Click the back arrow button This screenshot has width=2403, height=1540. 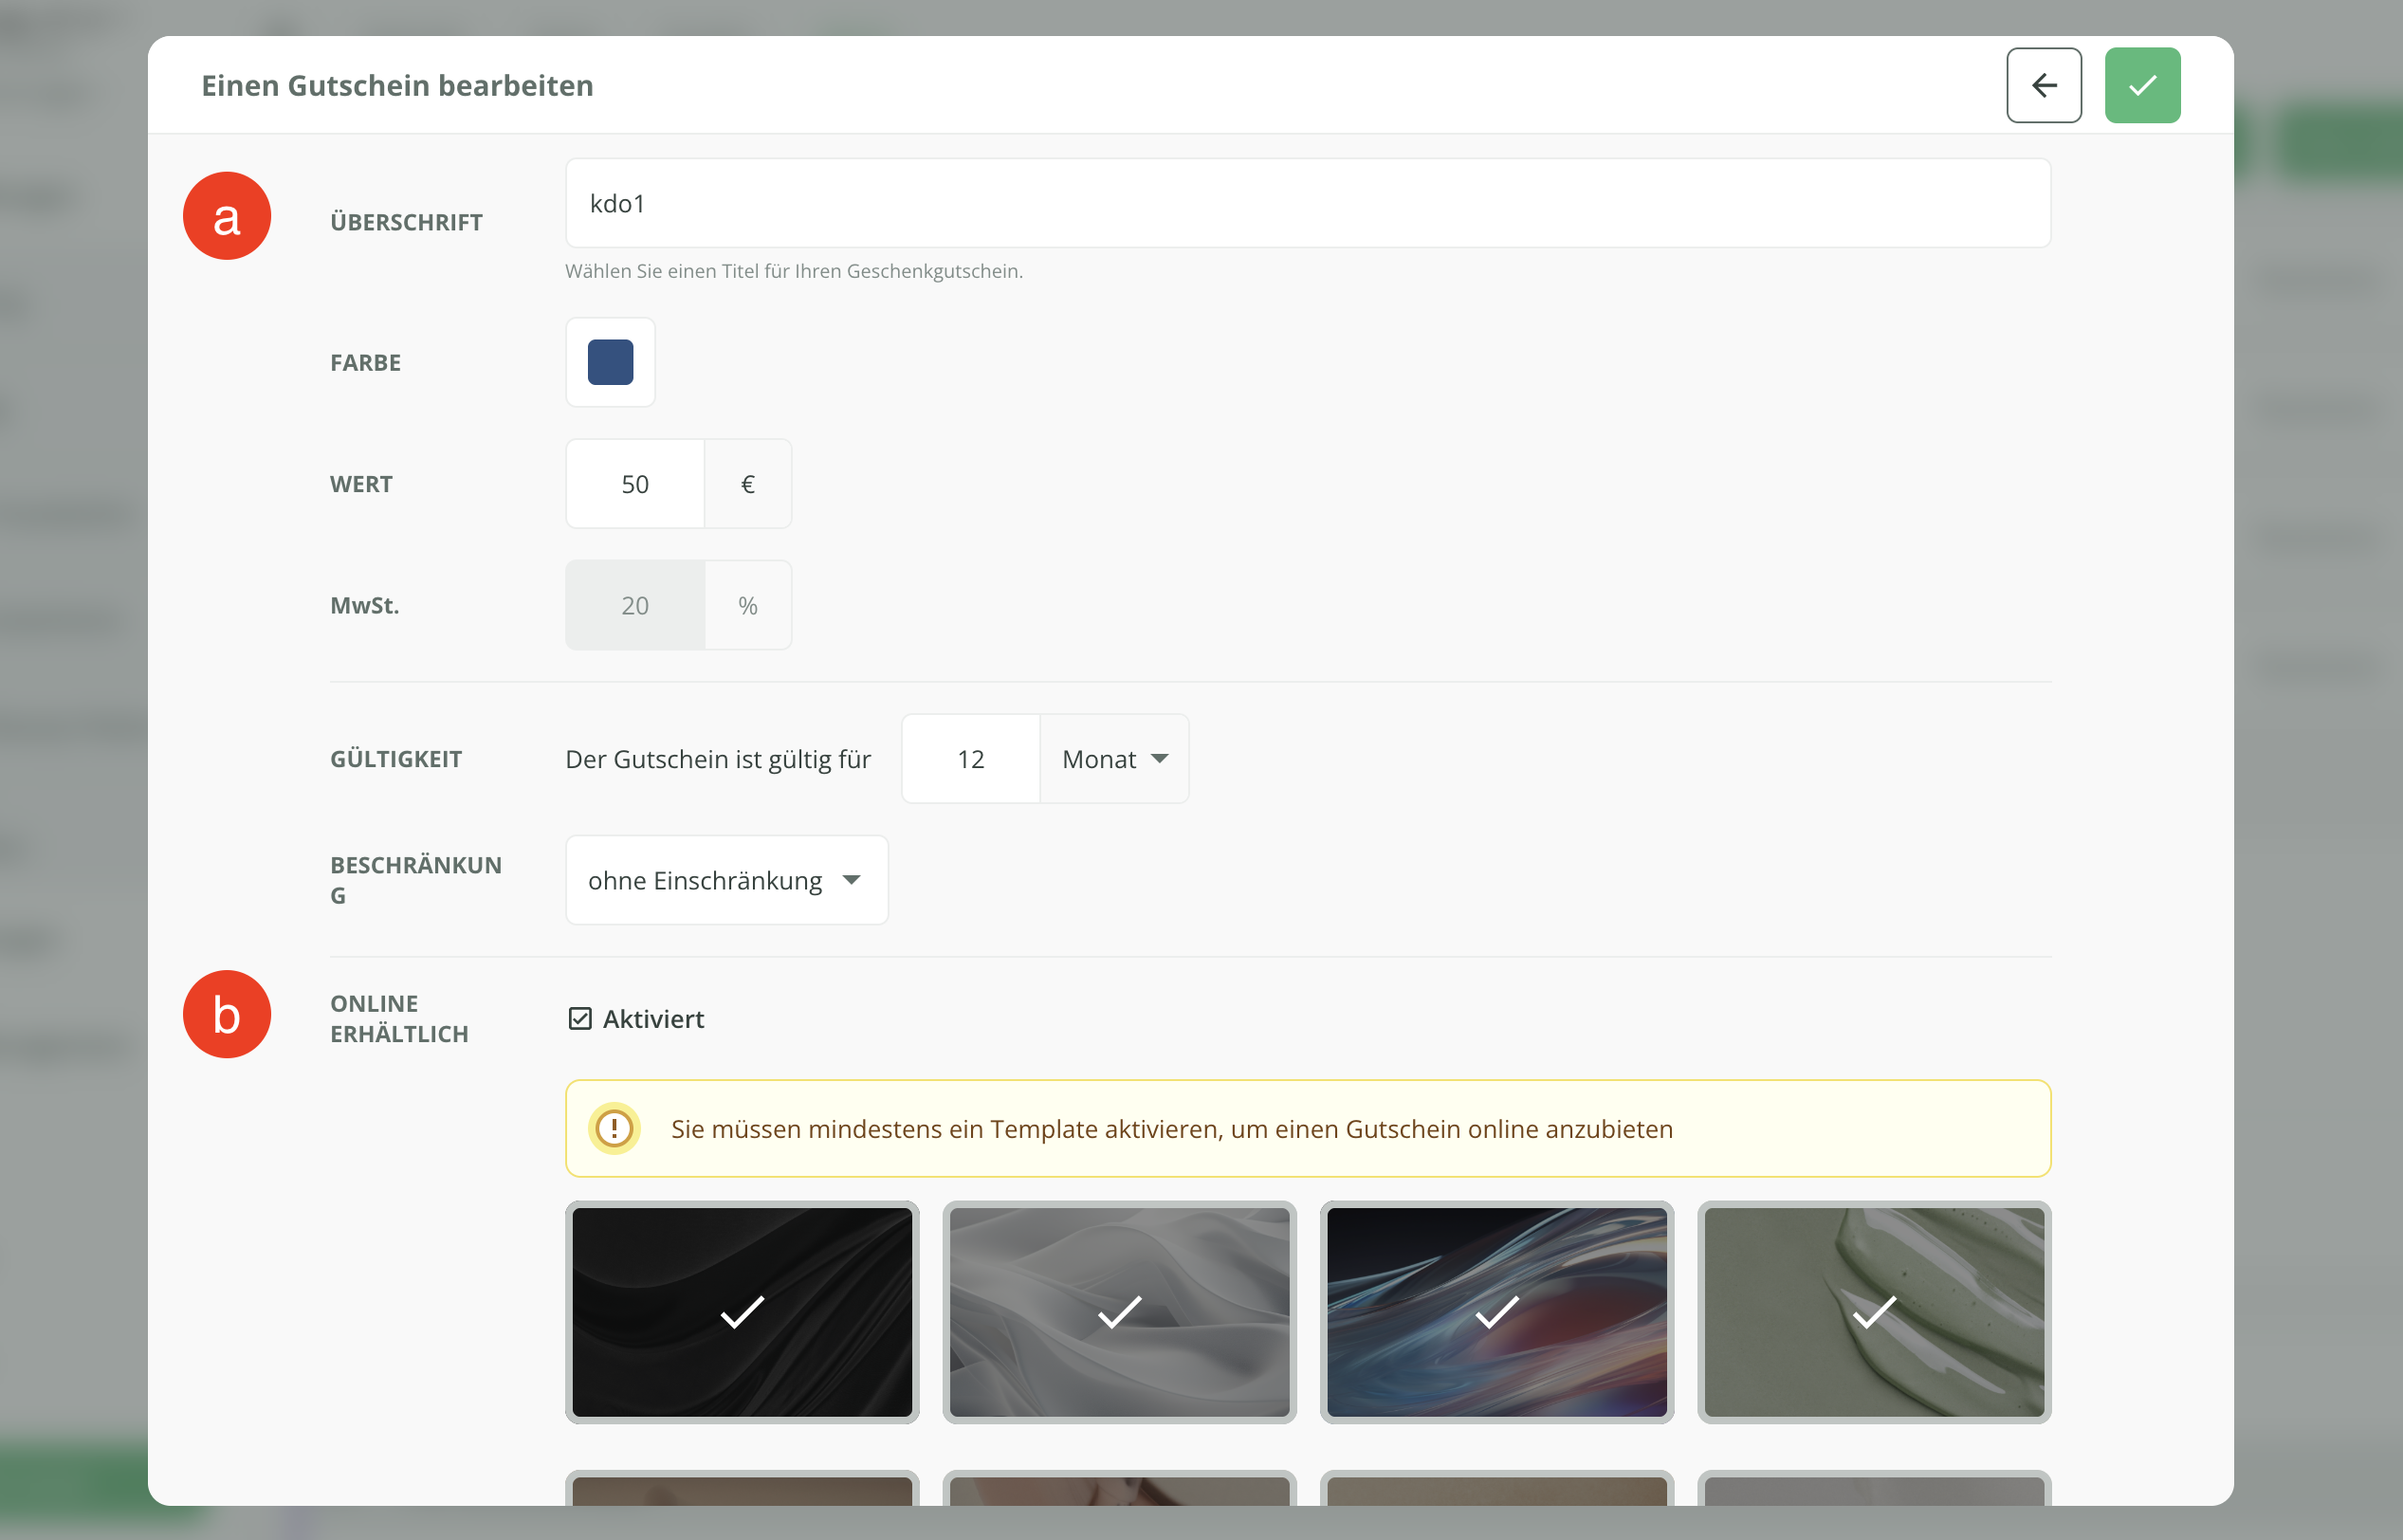[2043, 85]
